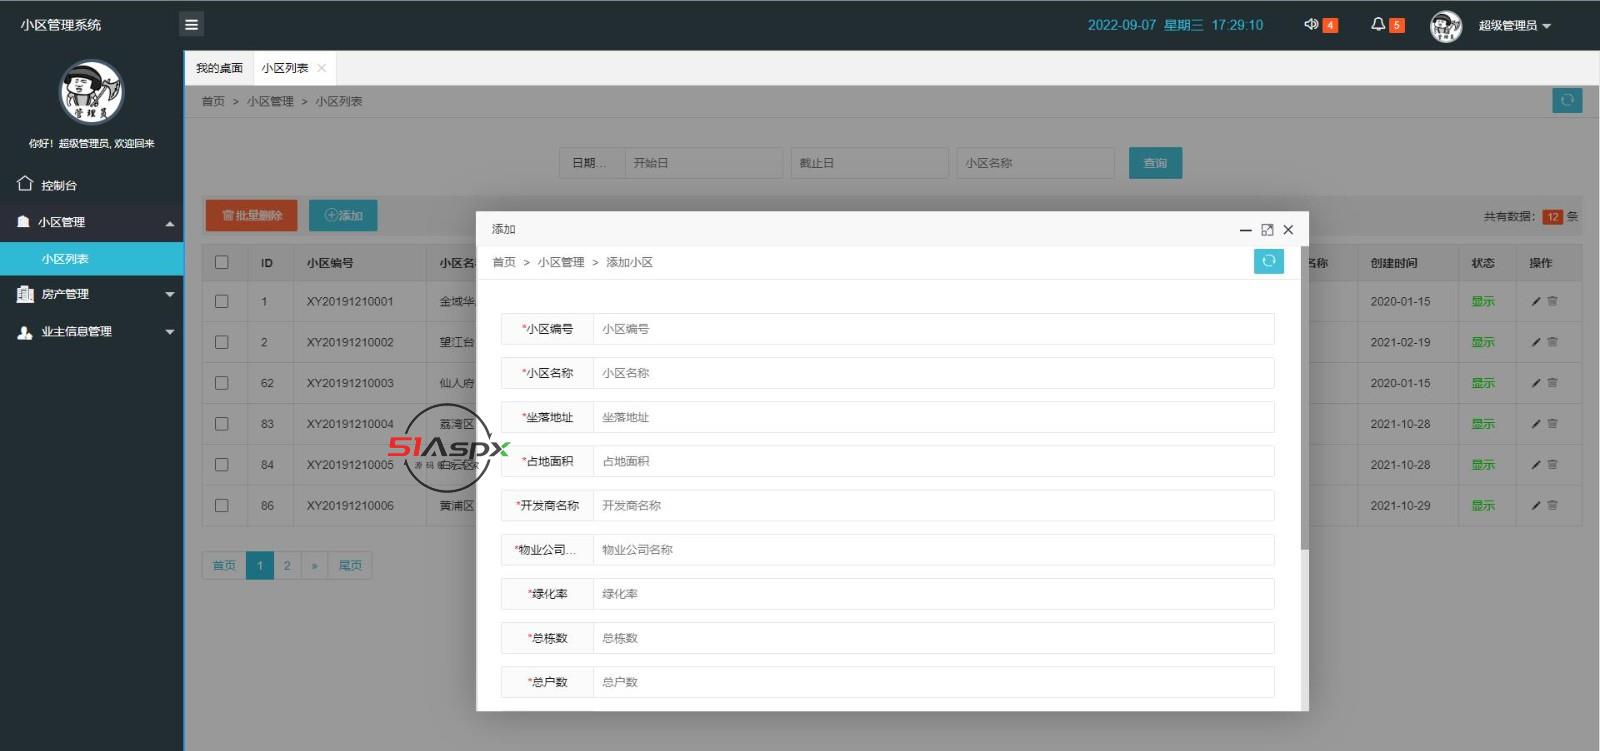The width and height of the screenshot is (1600, 751).
Task: Focus the 小区编号 field in the dialog
Action: (934, 329)
